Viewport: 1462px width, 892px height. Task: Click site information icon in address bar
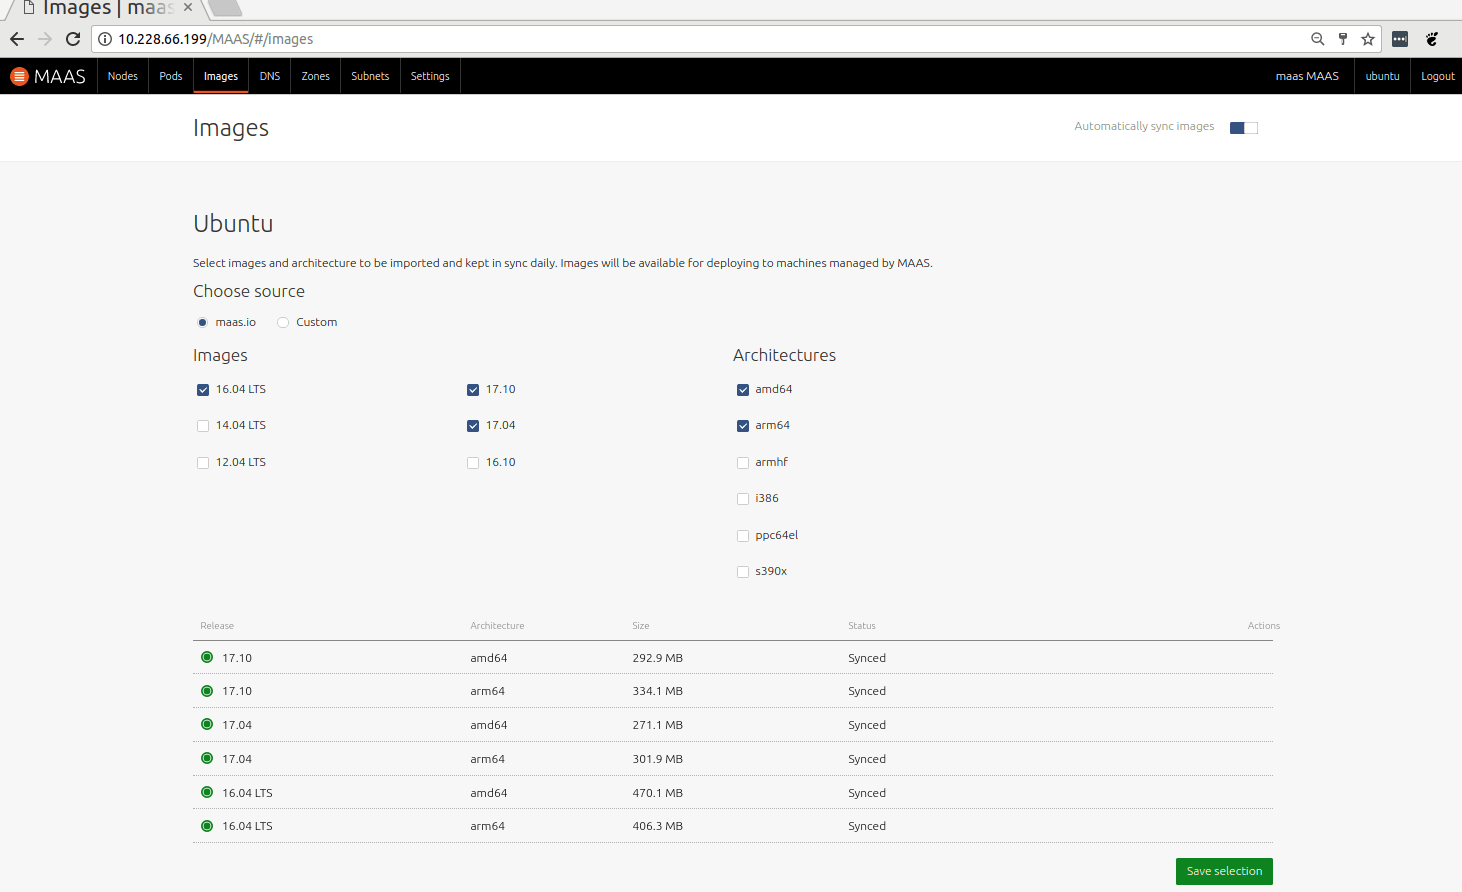click(105, 39)
